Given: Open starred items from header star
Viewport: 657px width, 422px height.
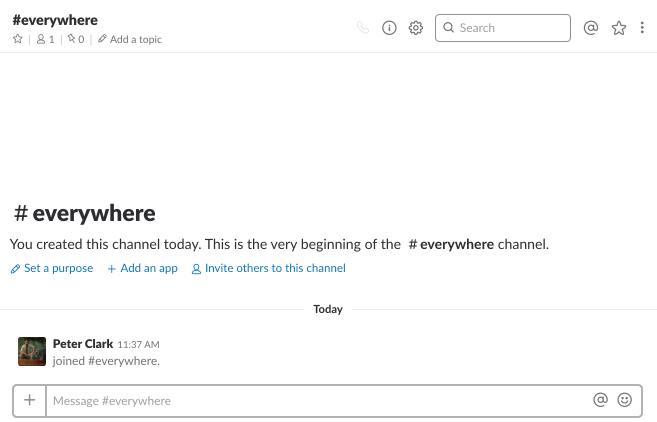Looking at the screenshot, I should click(x=619, y=28).
